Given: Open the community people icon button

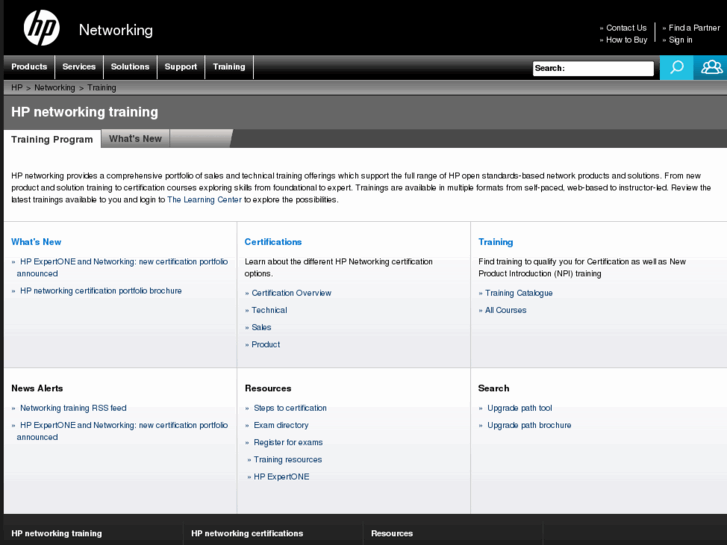Looking at the screenshot, I should (711, 68).
